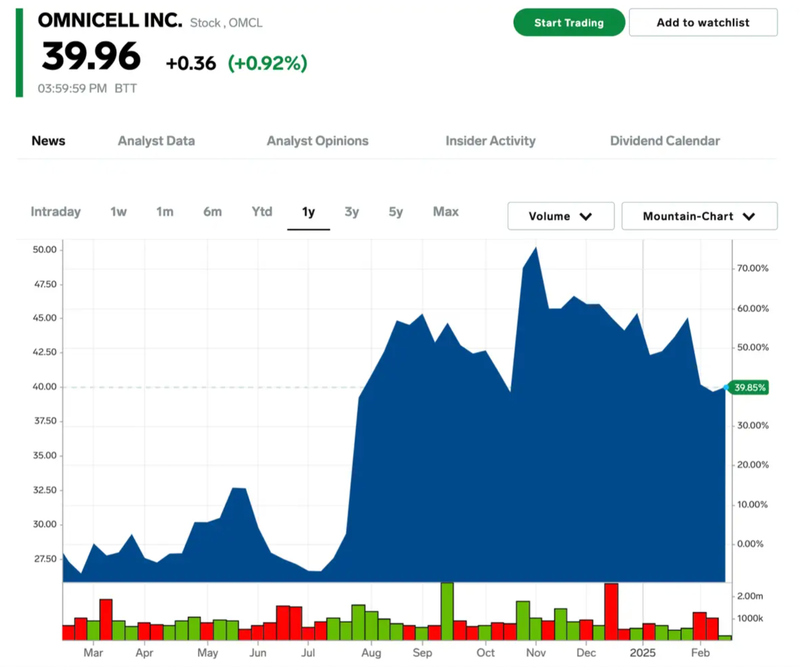The width and height of the screenshot is (800, 667).
Task: Click the Start Trading button
Action: click(x=569, y=23)
